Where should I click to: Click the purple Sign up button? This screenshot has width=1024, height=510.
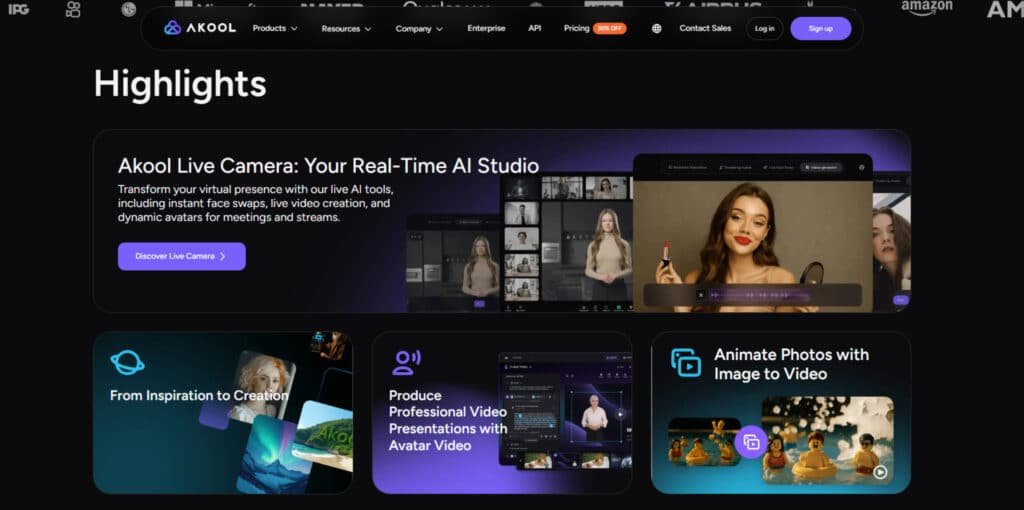click(x=820, y=29)
